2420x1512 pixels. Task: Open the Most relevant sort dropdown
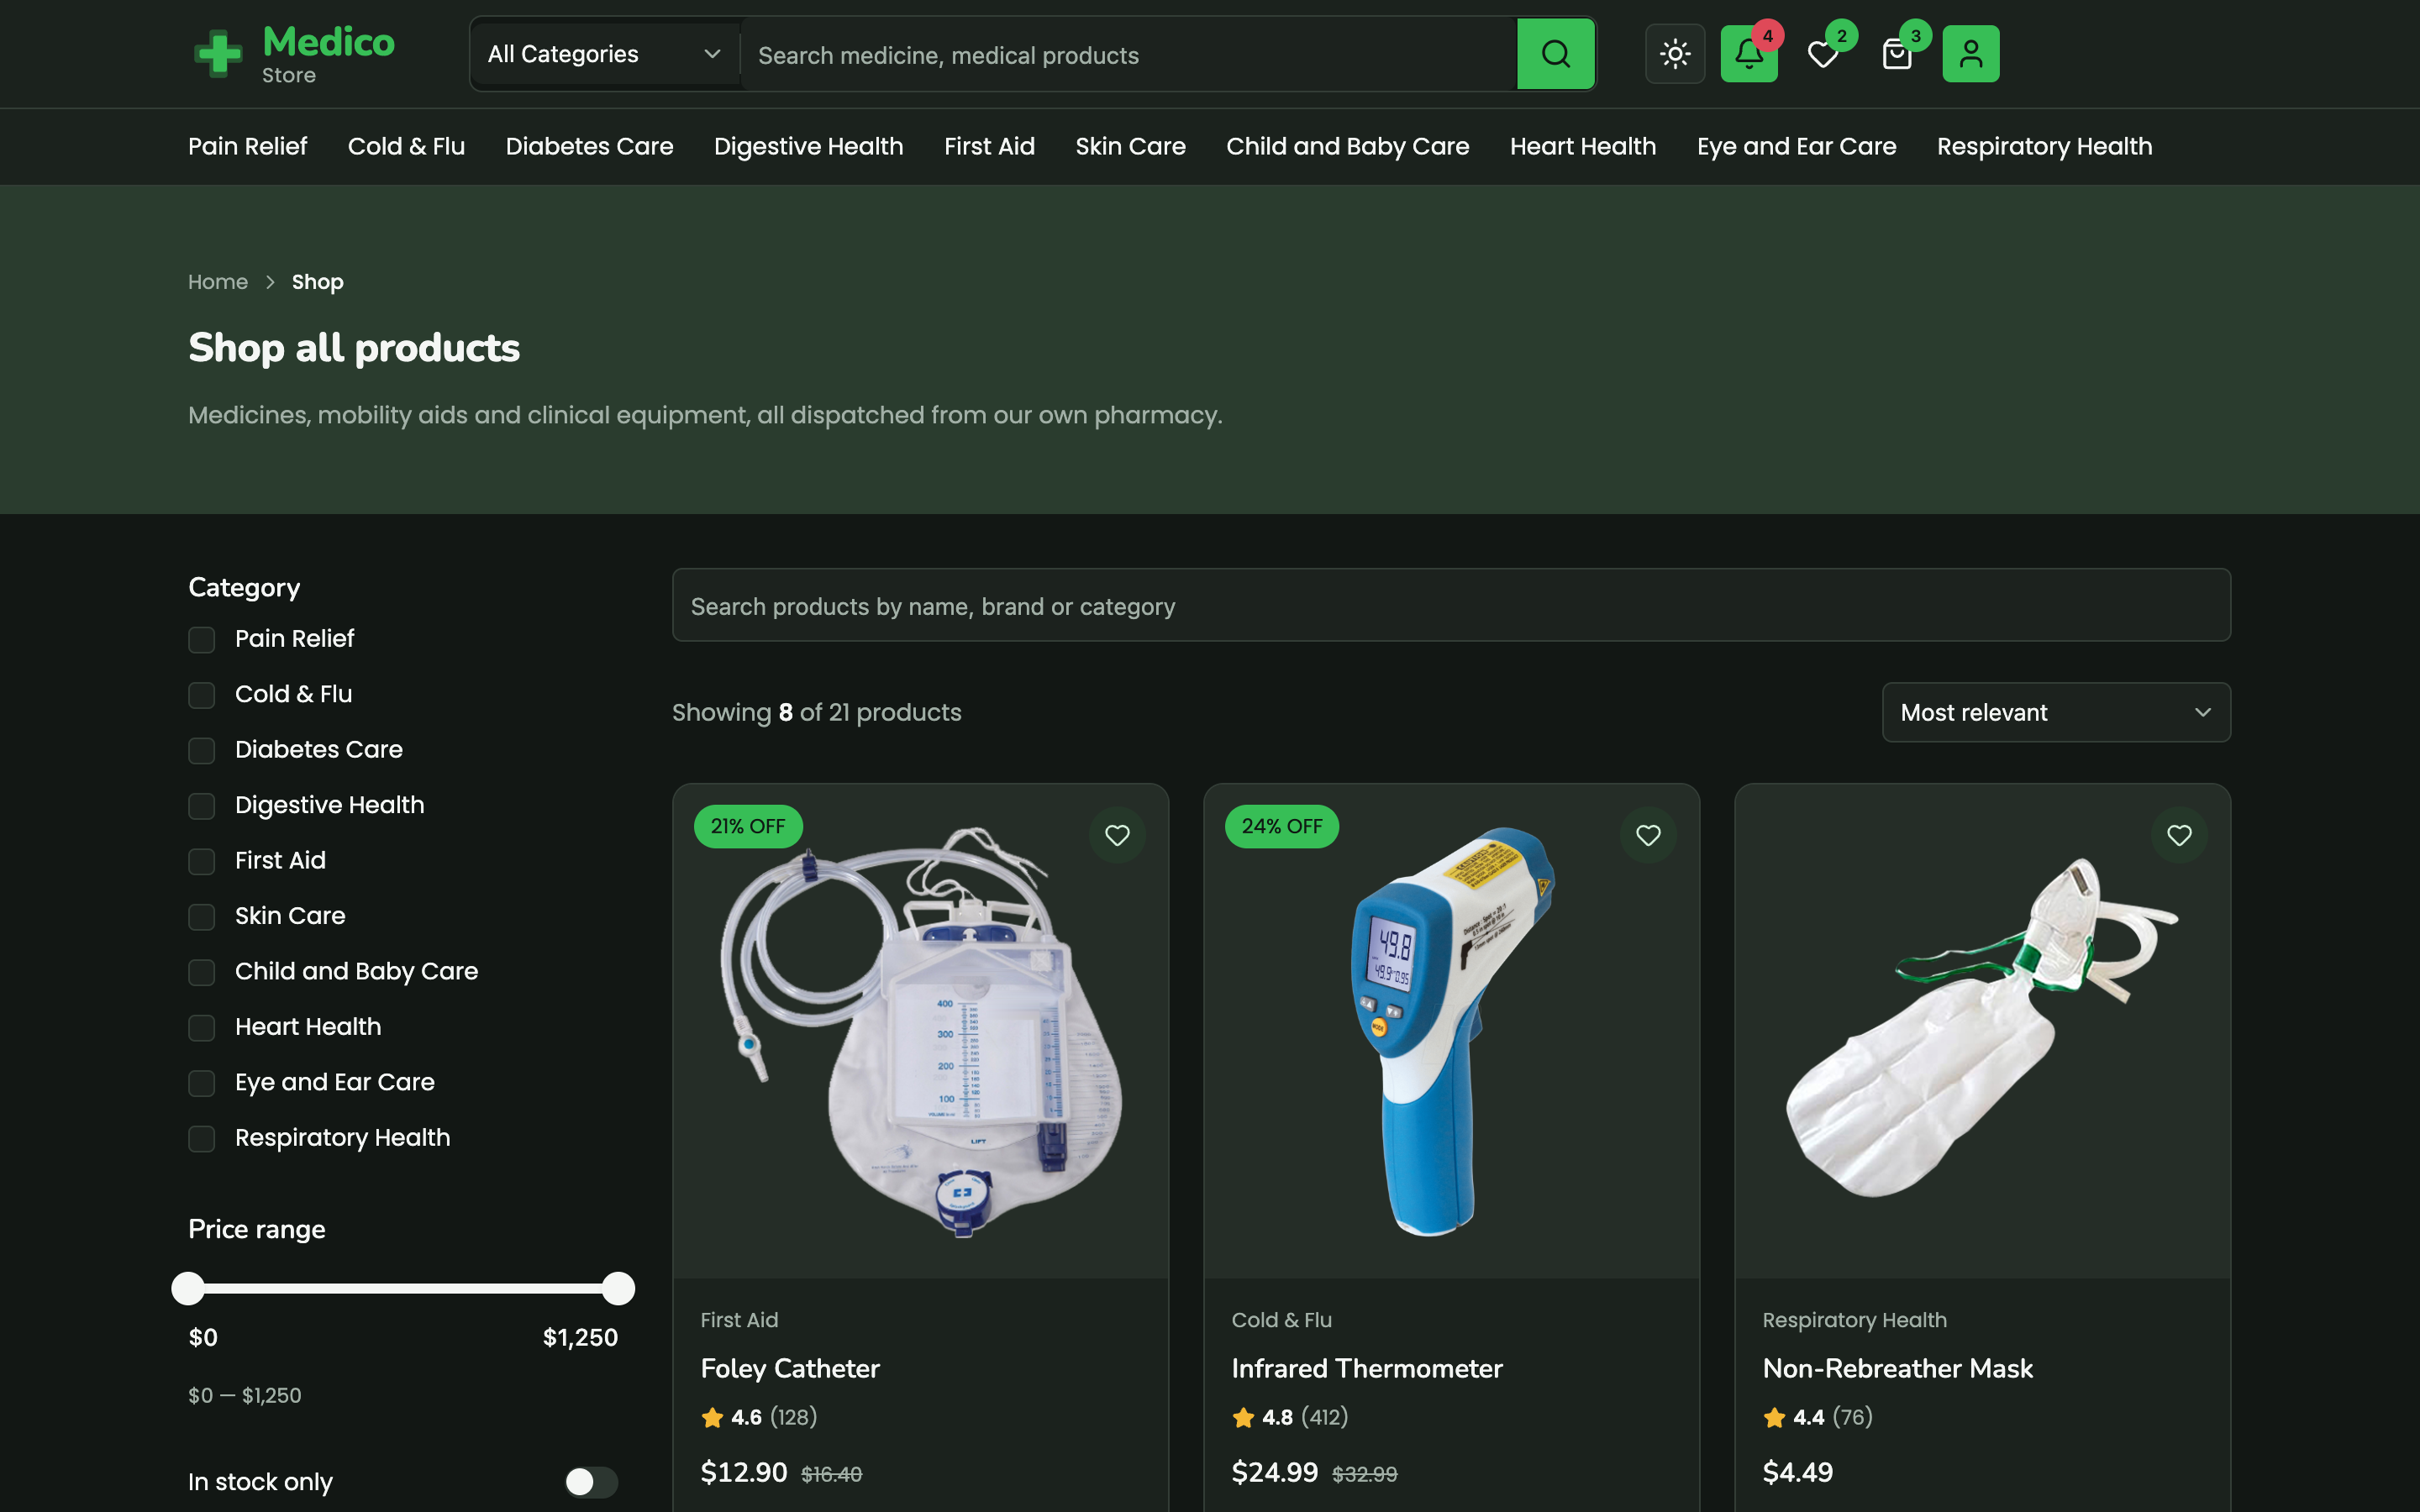coord(2056,712)
